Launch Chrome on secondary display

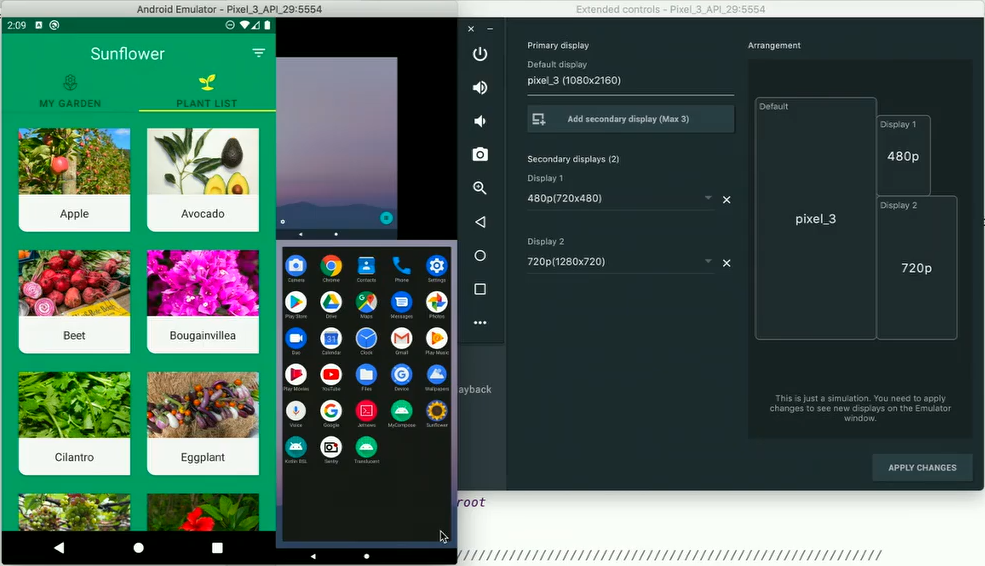331,268
